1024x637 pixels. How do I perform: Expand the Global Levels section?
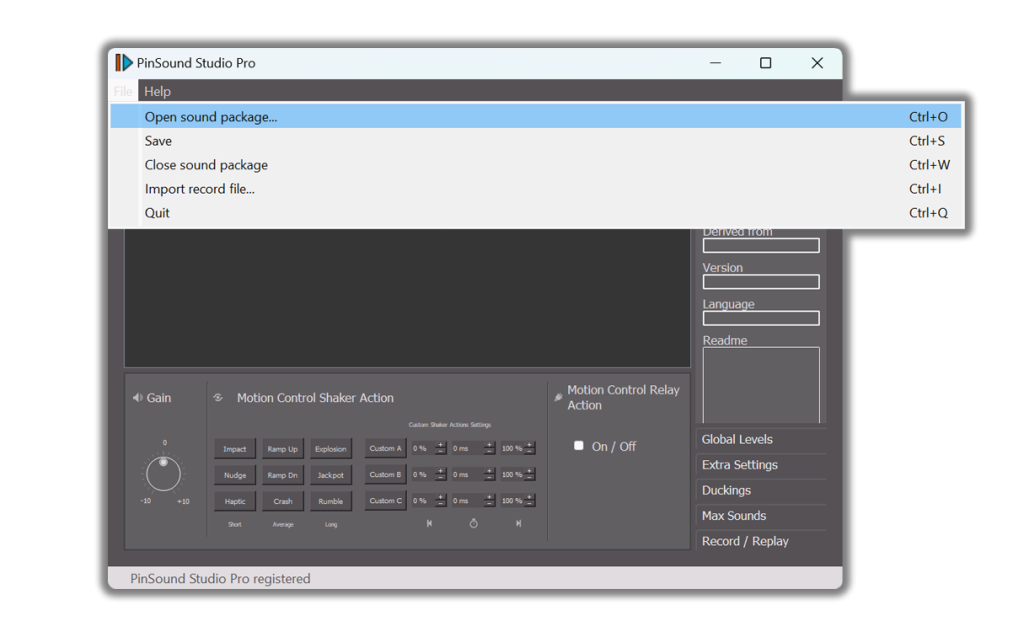pos(761,440)
